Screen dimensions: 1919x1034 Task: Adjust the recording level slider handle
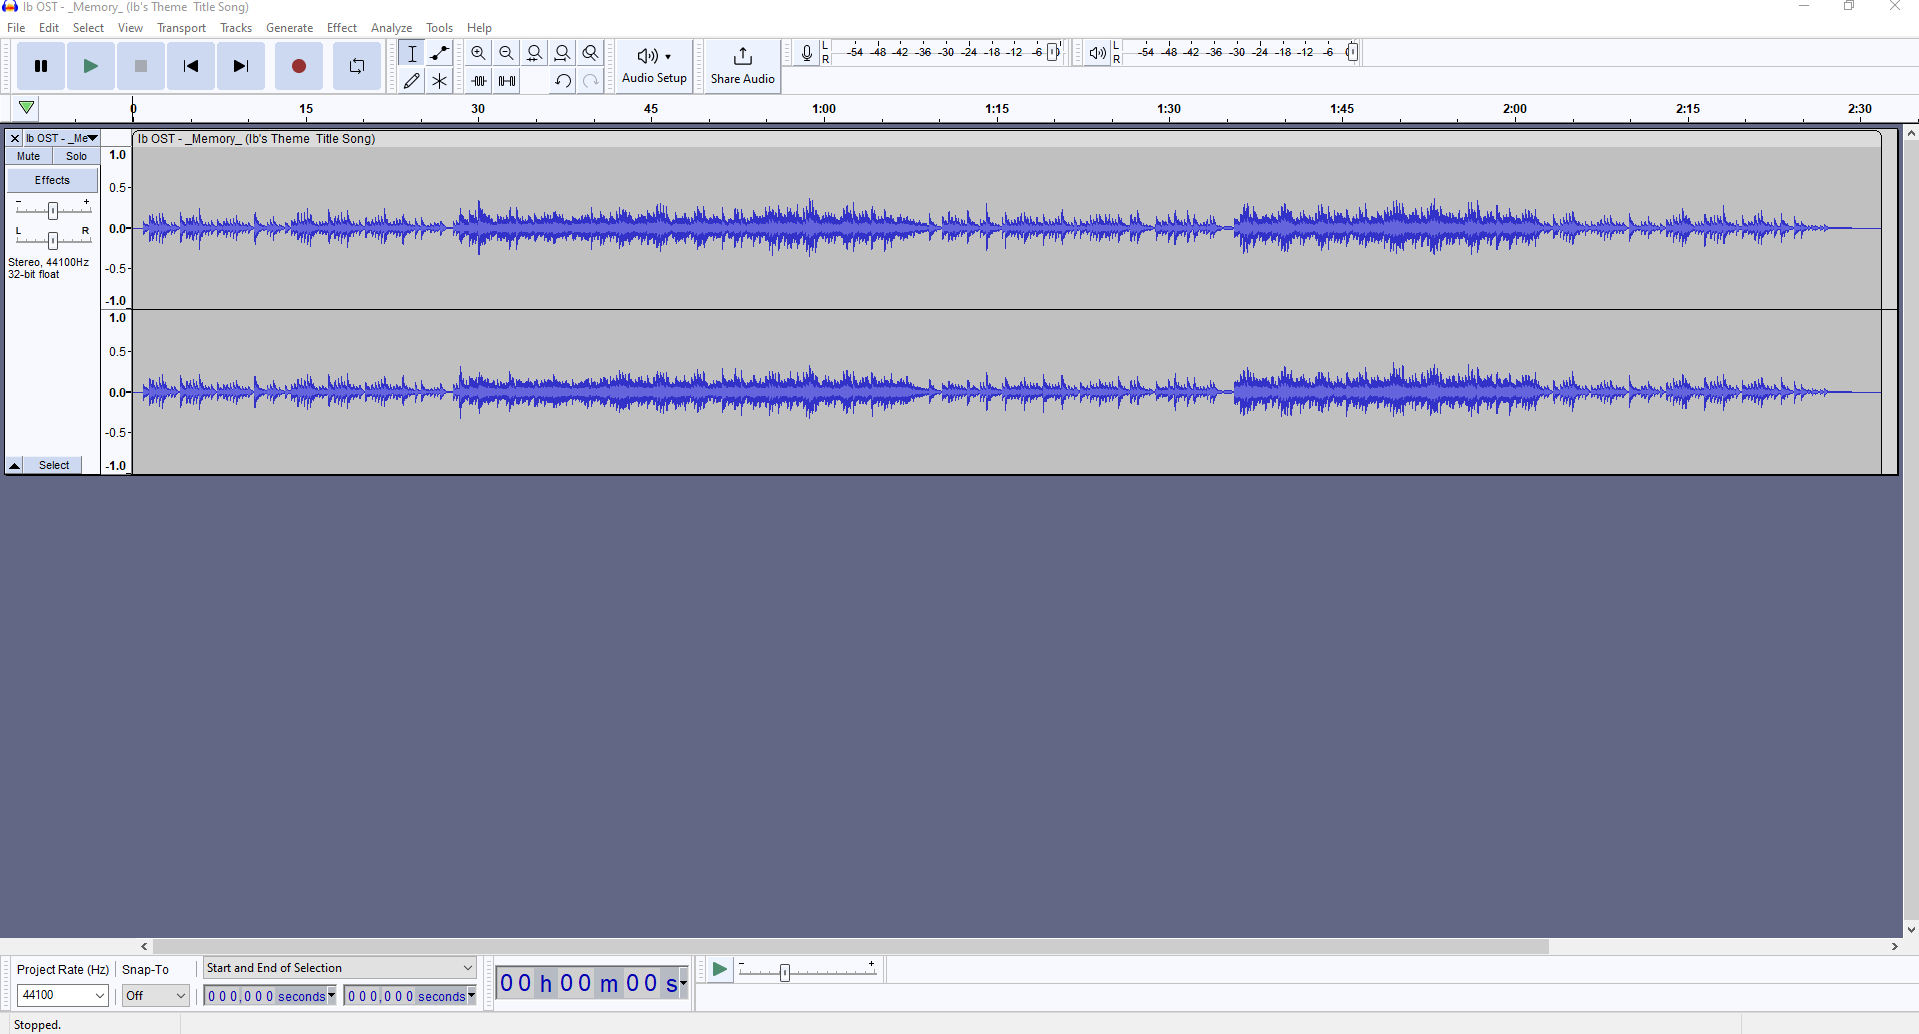point(1054,53)
